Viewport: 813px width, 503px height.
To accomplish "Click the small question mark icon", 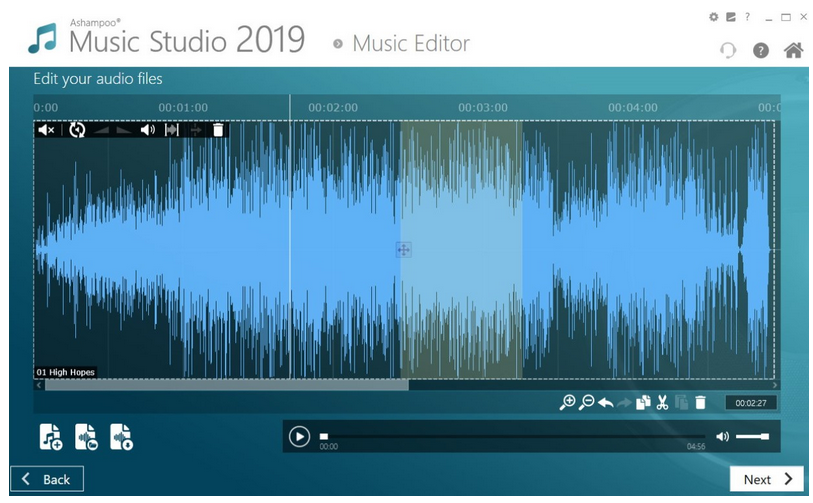I will (x=747, y=17).
